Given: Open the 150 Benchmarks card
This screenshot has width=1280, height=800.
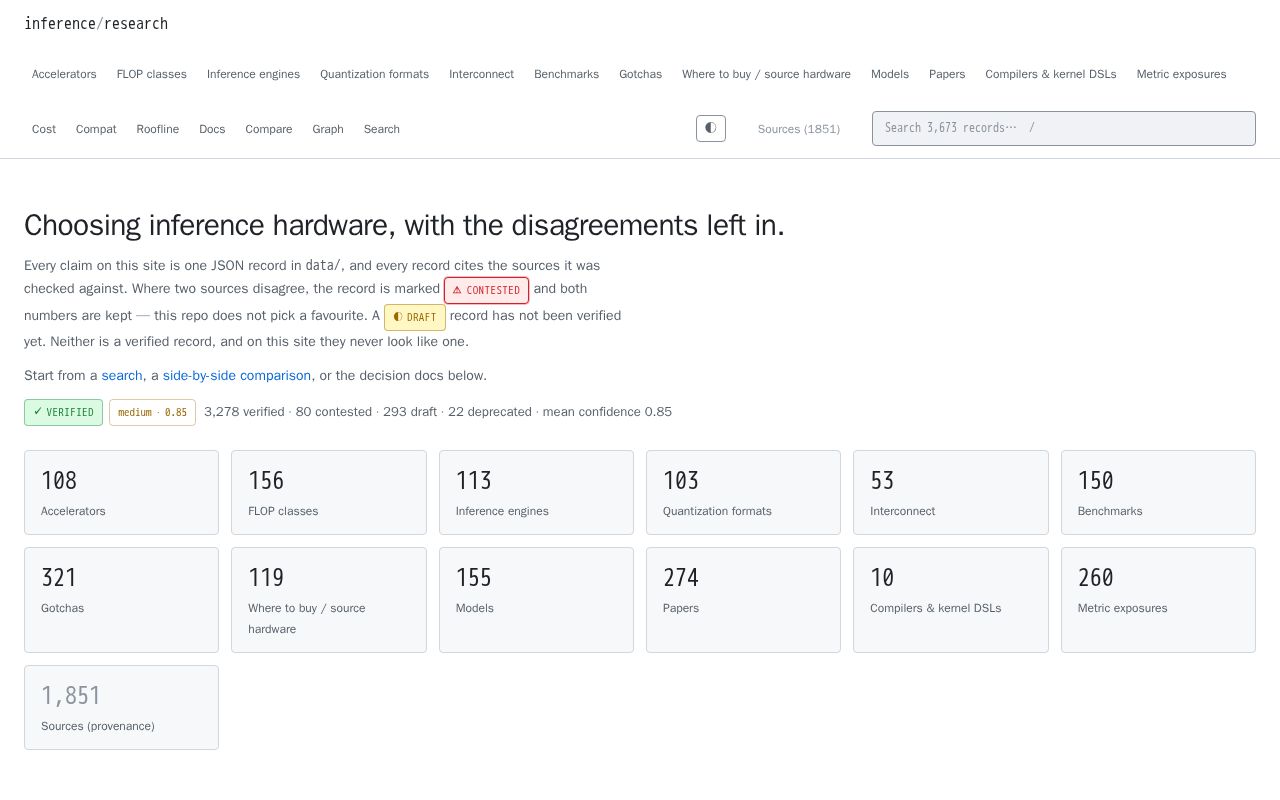Looking at the screenshot, I should coord(1158,492).
